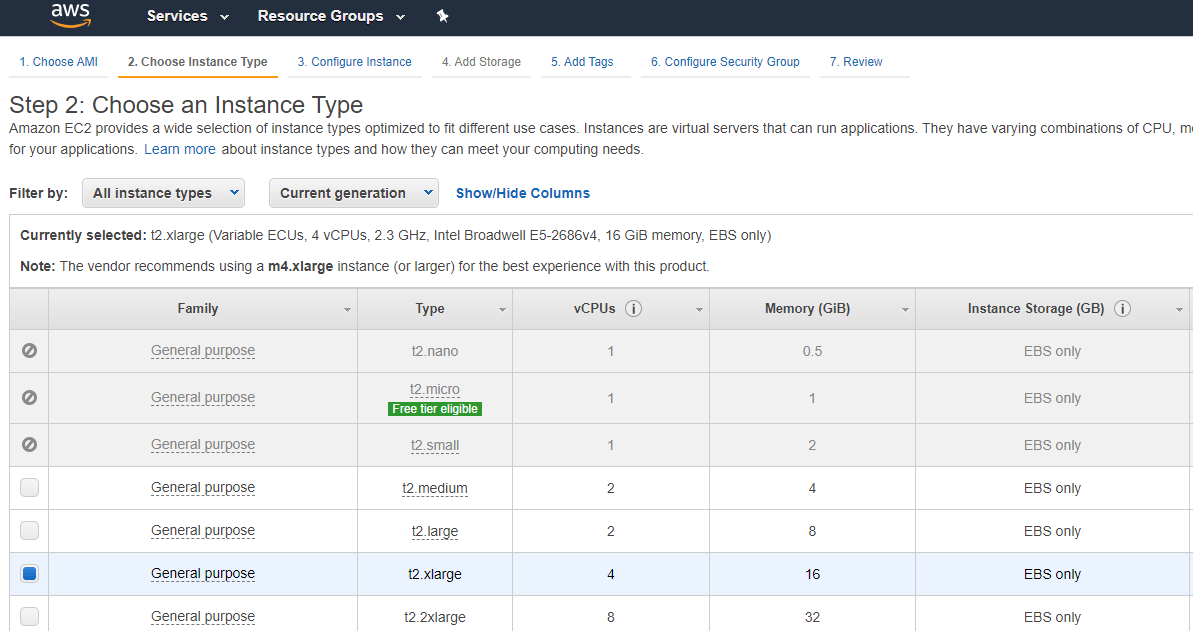The width and height of the screenshot is (1193, 631).
Task: Expand the Instance Storage column sort arrow
Action: pyautogui.click(x=1179, y=310)
